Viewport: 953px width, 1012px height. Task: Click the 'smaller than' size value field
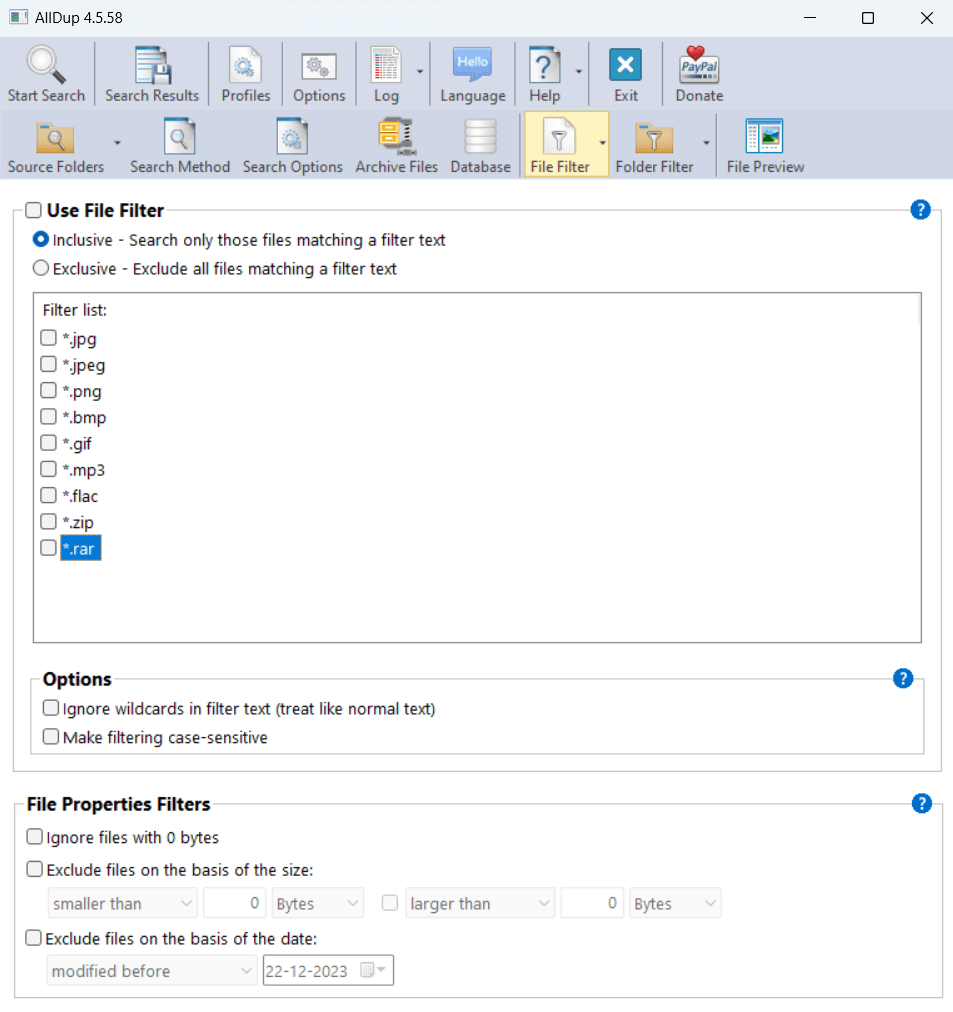click(x=234, y=903)
